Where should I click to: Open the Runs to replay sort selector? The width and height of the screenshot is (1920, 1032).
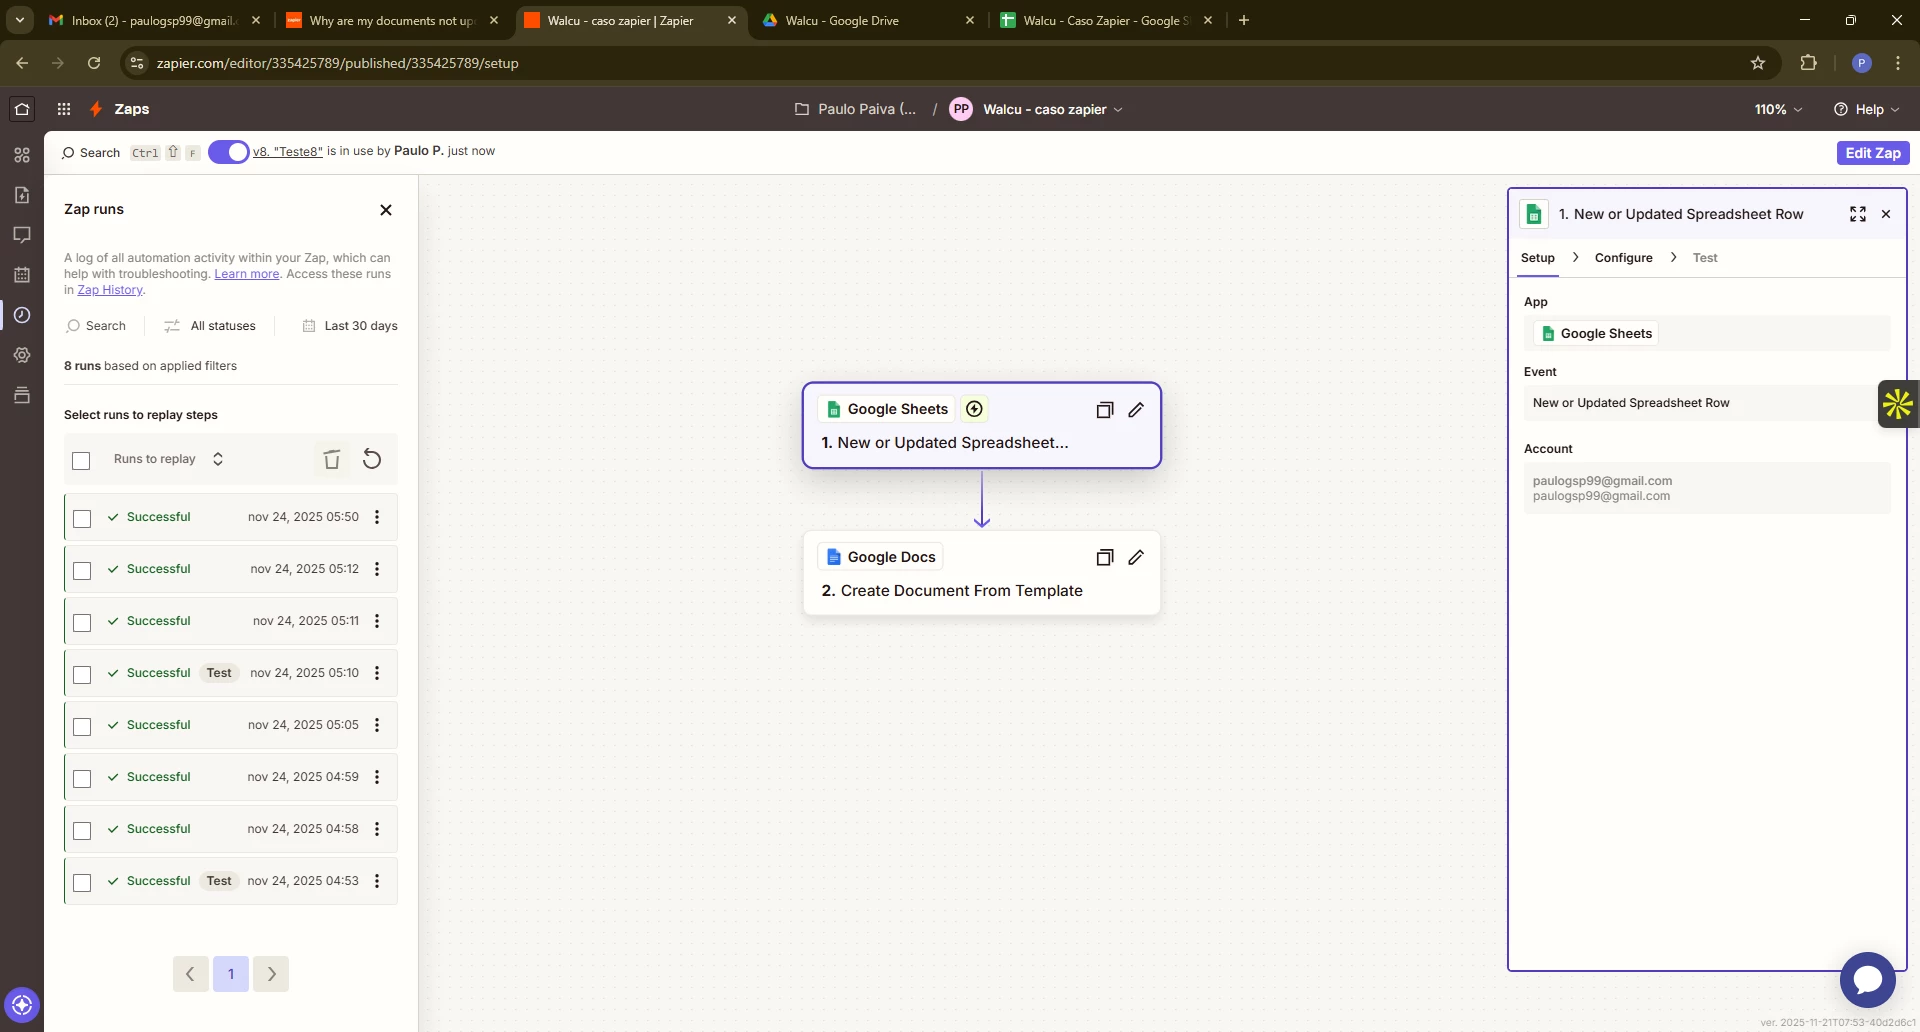click(x=168, y=459)
